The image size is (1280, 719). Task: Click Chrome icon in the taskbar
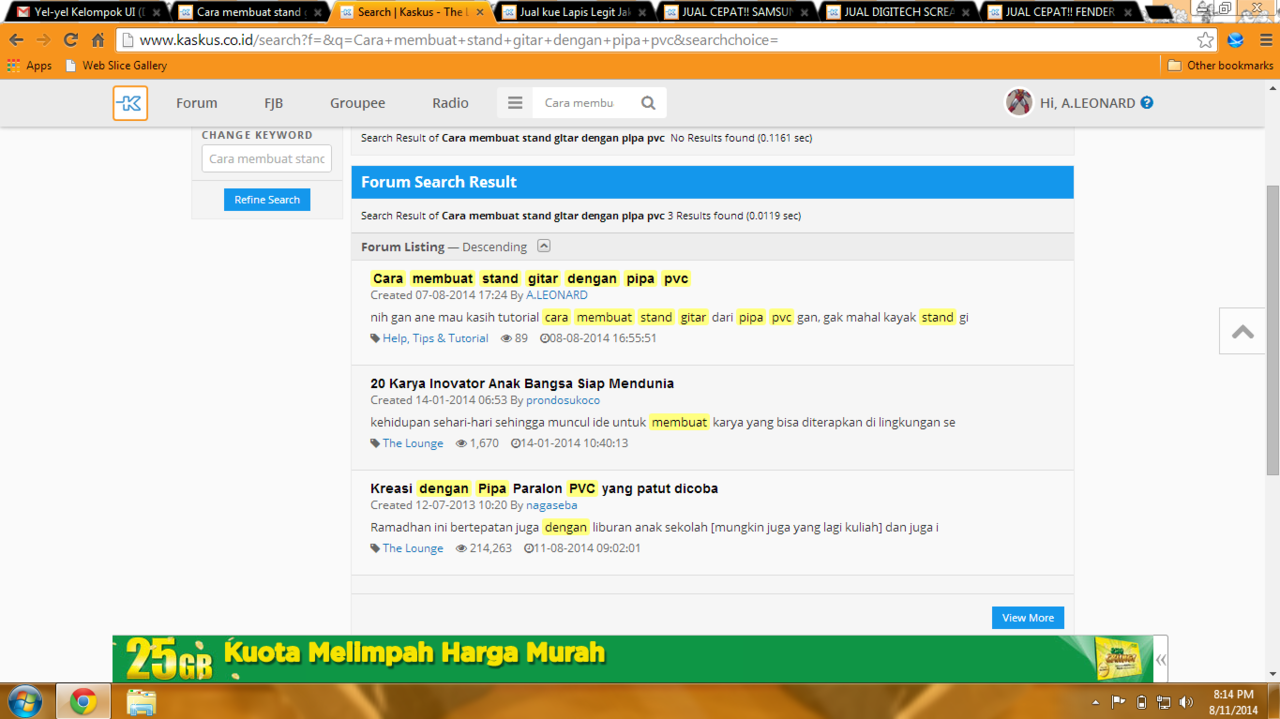(x=83, y=702)
